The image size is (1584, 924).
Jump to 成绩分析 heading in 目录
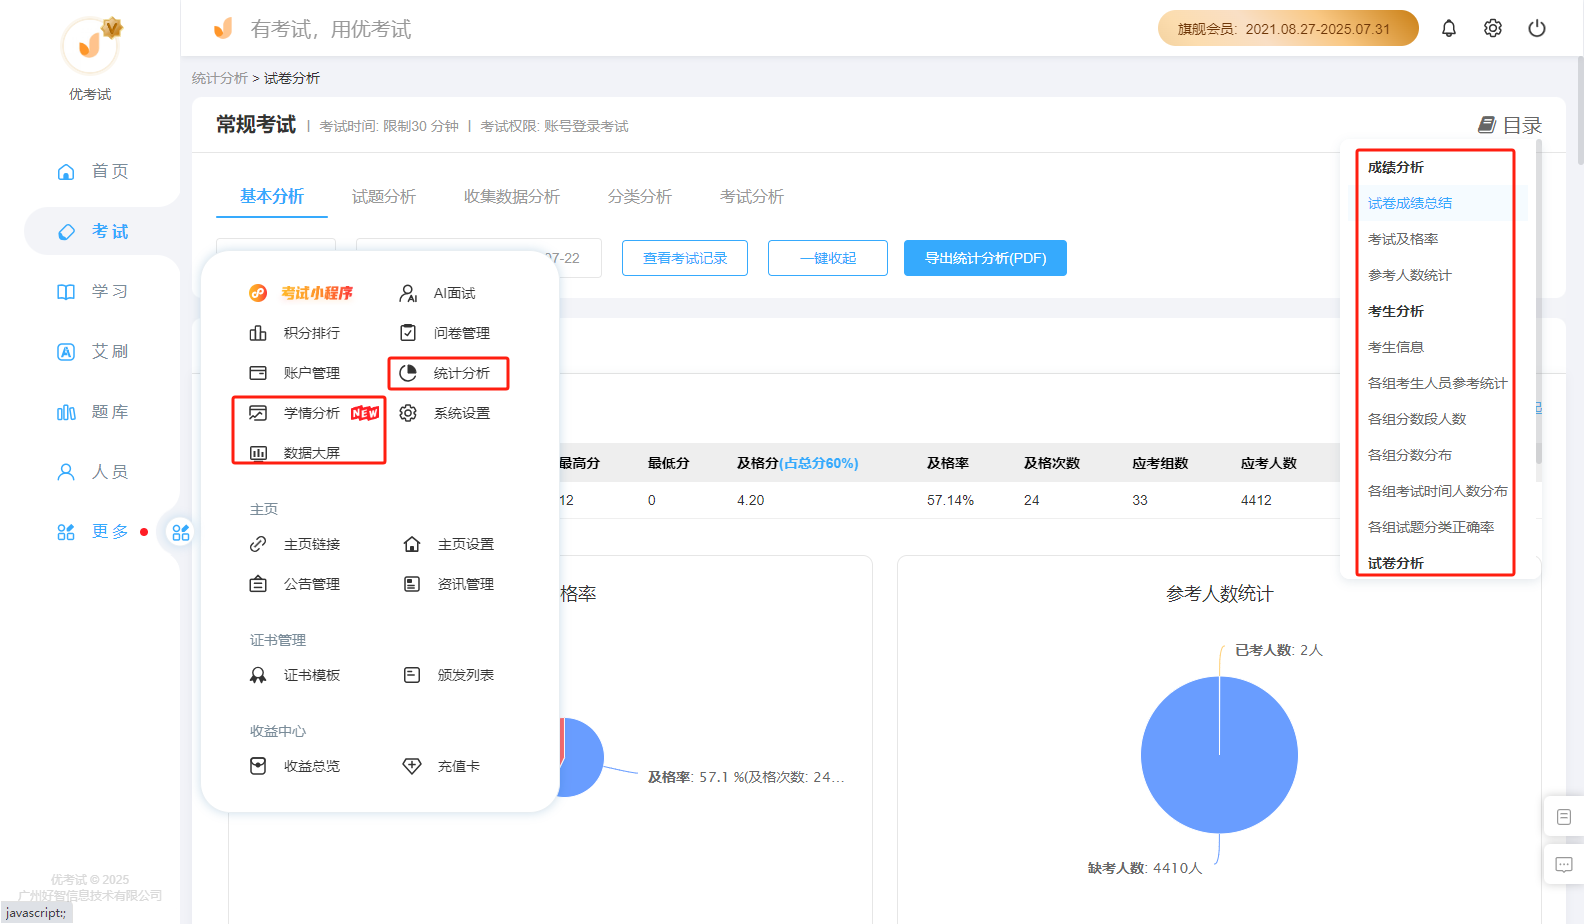point(1396,167)
